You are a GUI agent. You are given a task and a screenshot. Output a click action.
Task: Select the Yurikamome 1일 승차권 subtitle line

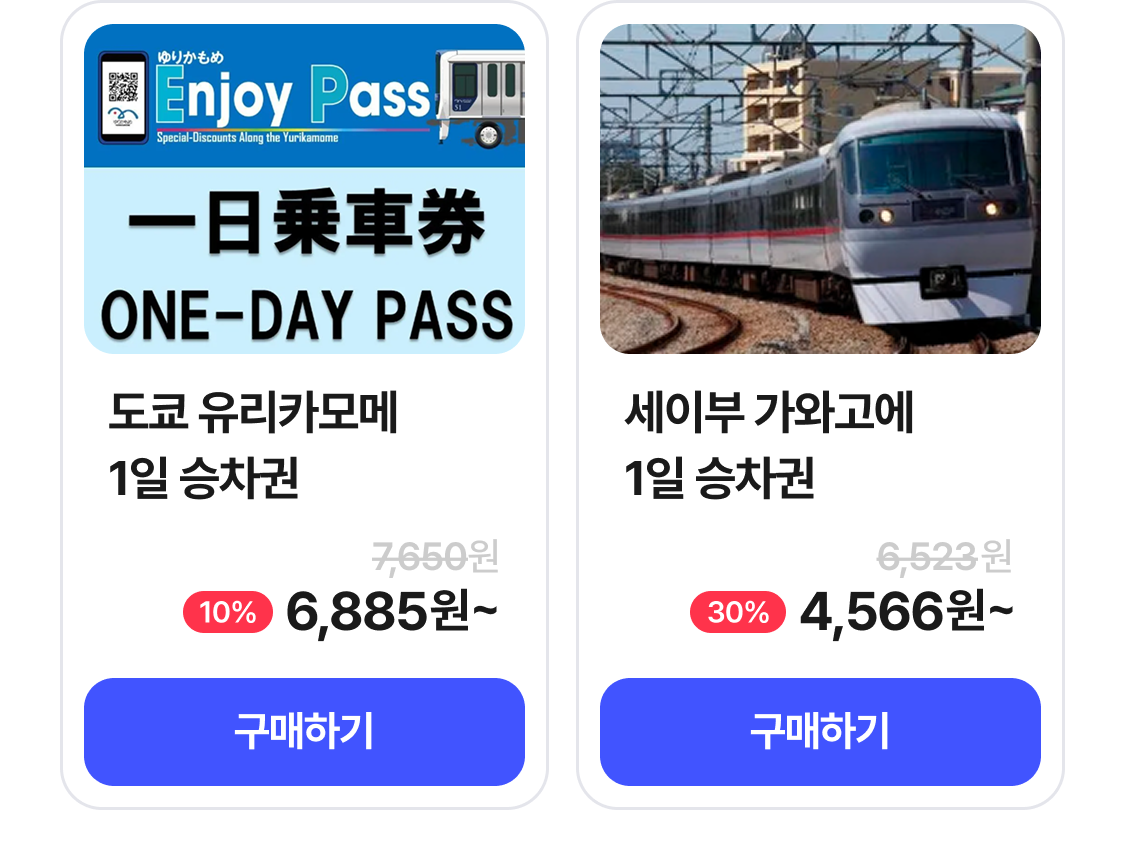coord(204,479)
